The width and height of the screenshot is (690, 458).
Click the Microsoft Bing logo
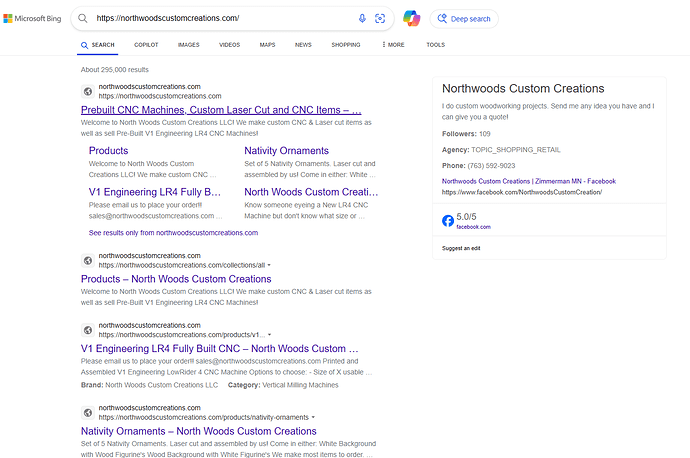[x=32, y=18]
